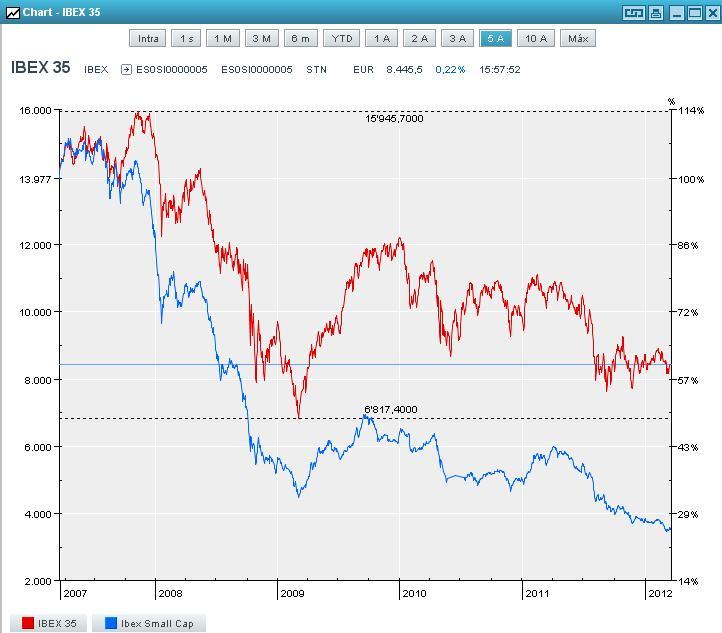Click the 14% right axis label
The width and height of the screenshot is (722, 633).
pos(688,581)
